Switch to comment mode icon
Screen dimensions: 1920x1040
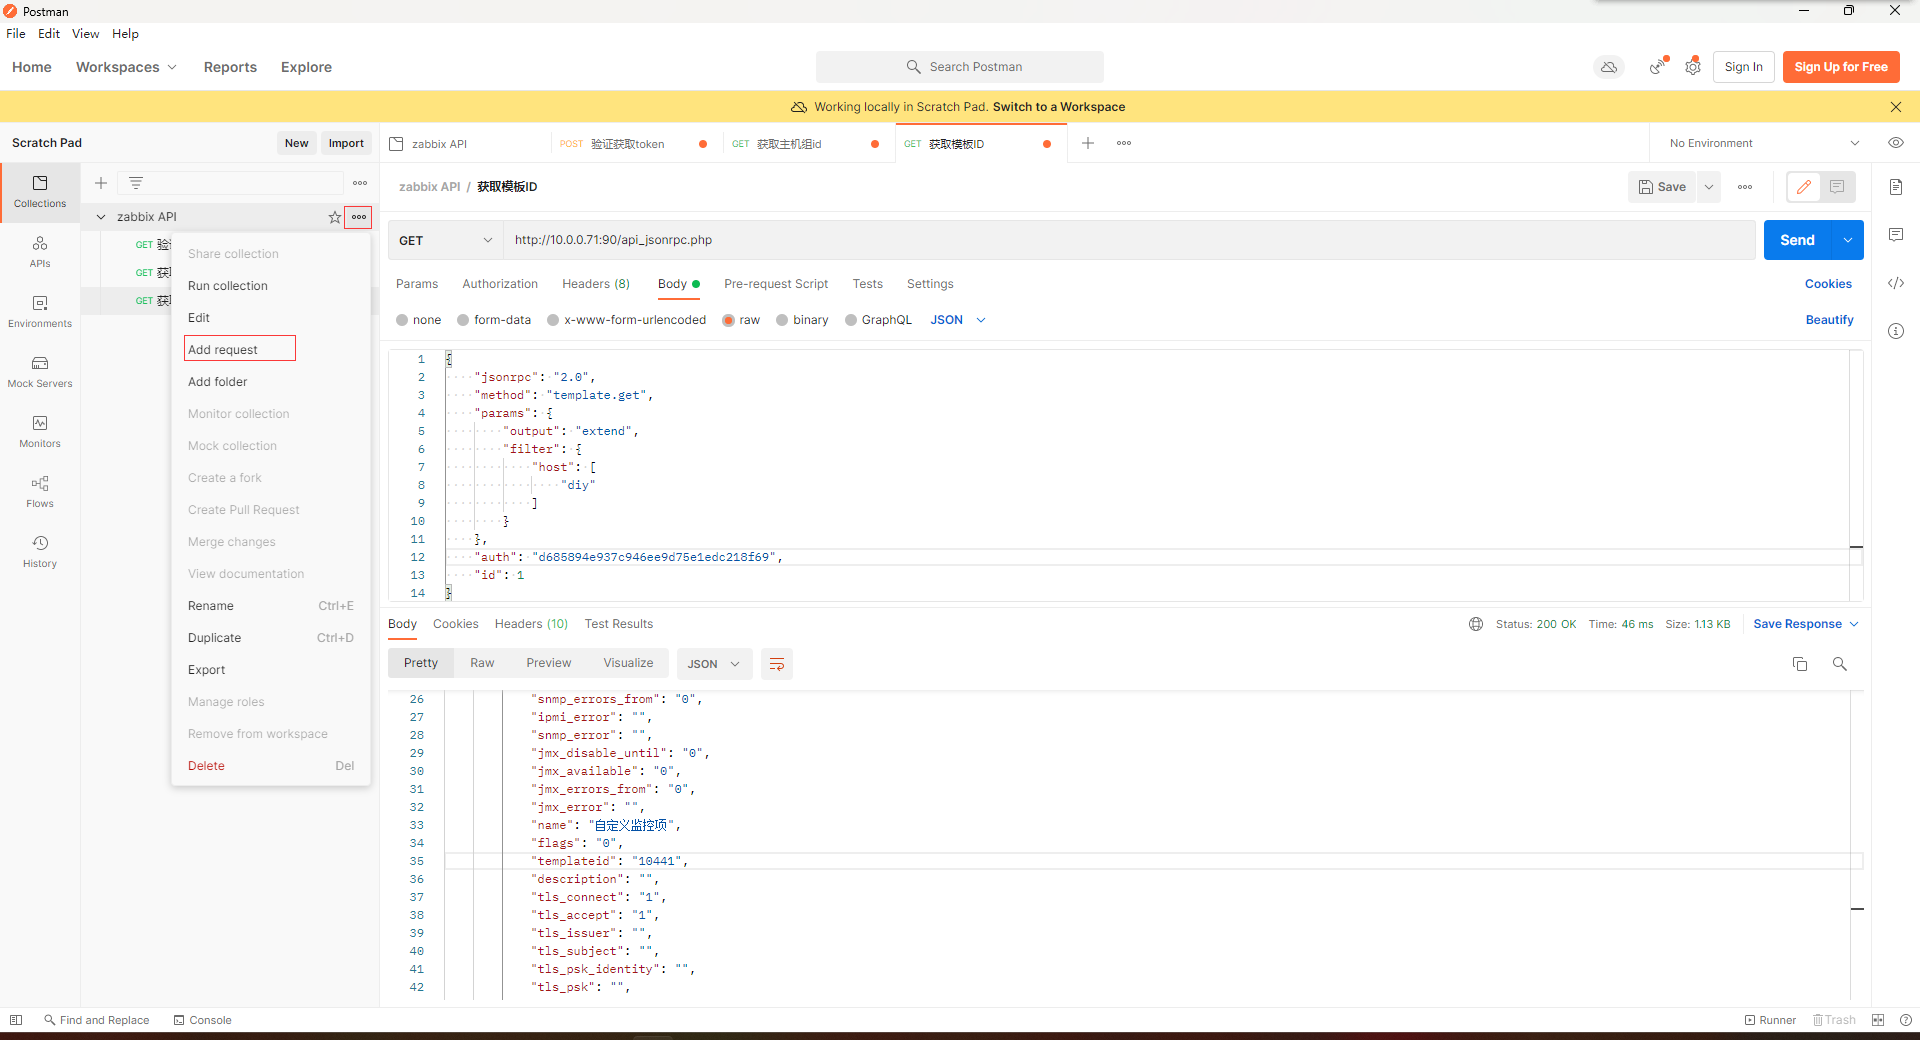[1837, 187]
